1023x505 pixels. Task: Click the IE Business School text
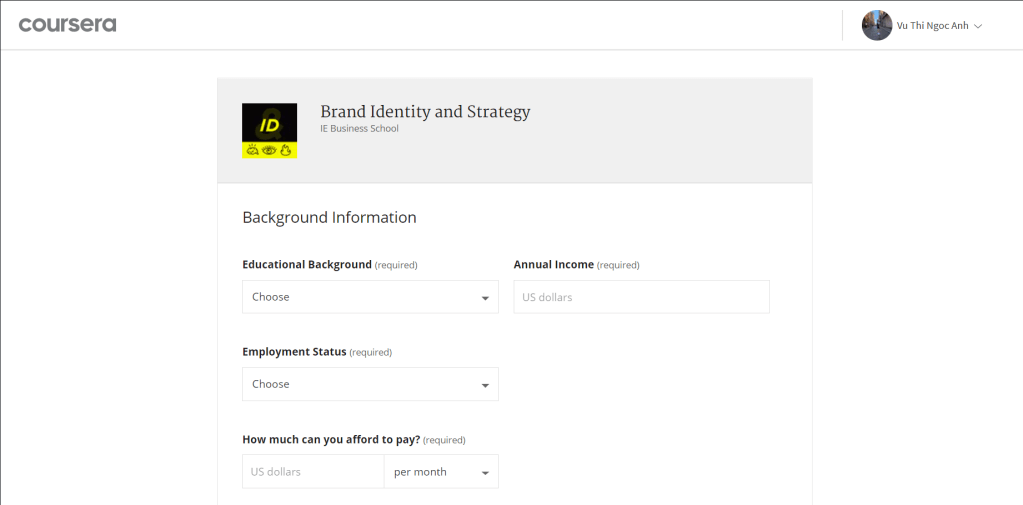click(x=359, y=129)
